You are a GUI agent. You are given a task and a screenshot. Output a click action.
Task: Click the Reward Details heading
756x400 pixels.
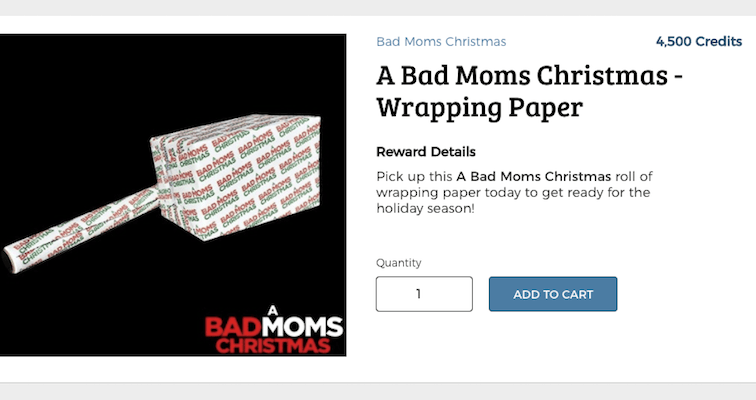[426, 152]
